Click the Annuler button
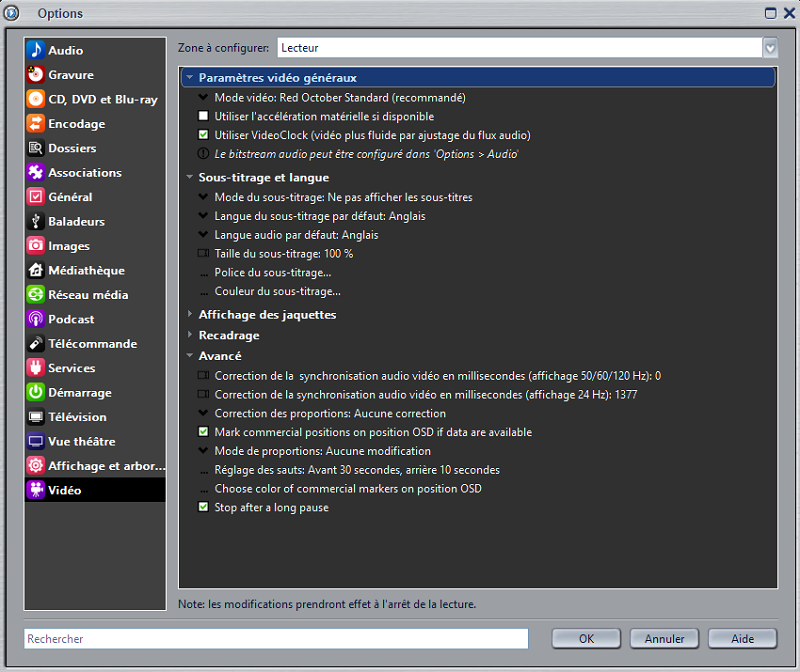The width and height of the screenshot is (800, 672). pos(664,639)
